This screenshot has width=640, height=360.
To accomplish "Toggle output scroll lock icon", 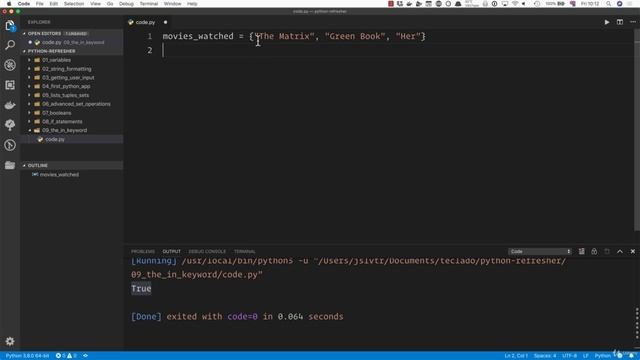I will (x=594, y=251).
